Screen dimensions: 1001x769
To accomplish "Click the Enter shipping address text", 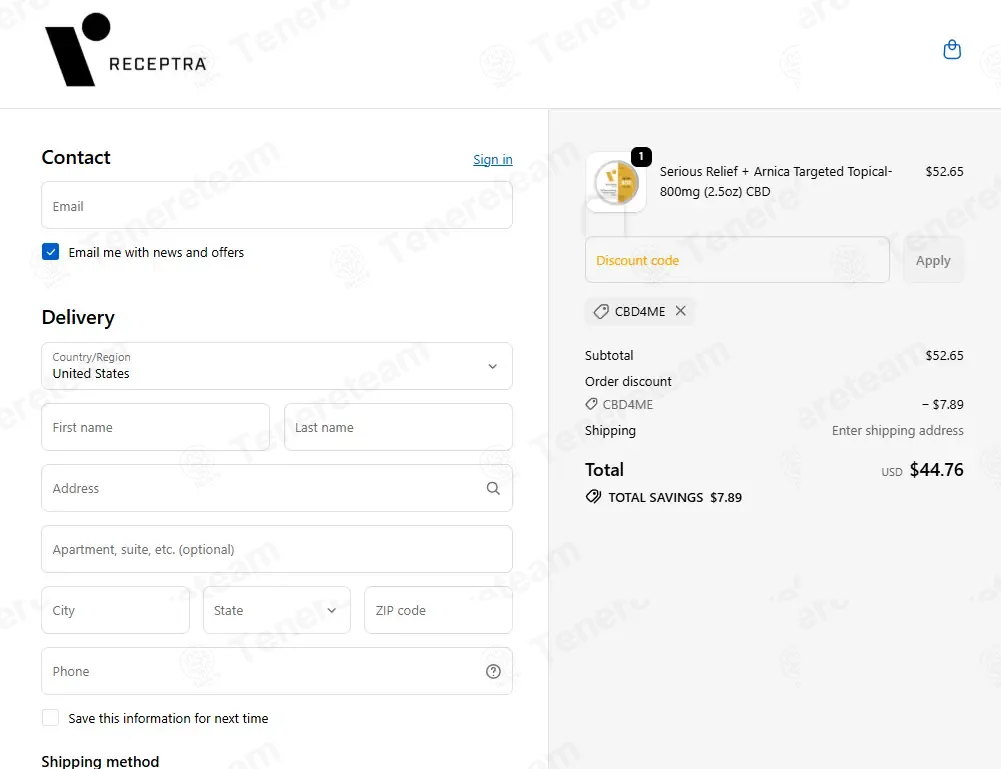I will 897,431.
